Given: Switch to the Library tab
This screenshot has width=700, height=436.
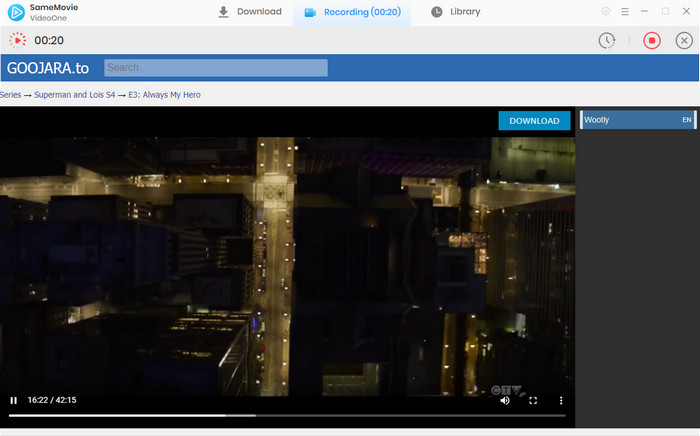Looking at the screenshot, I should click(x=456, y=12).
